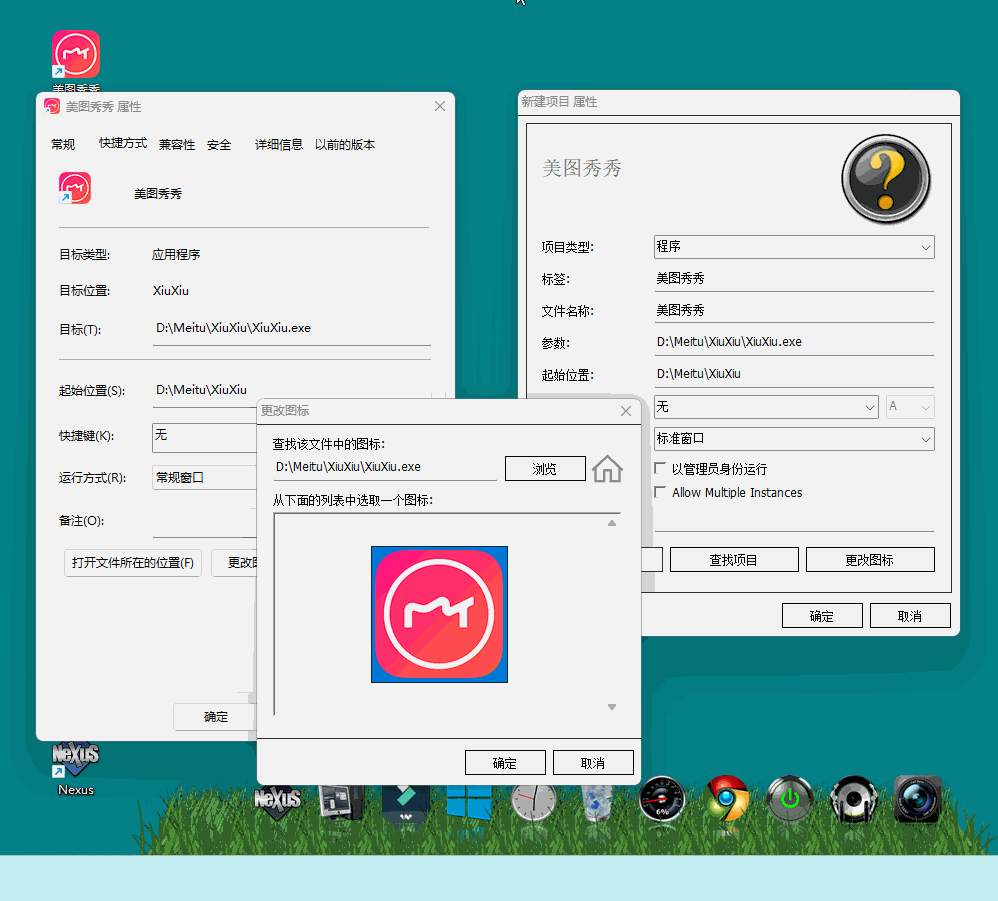Click the question mark icon in 新建项目 属性

click(886, 179)
